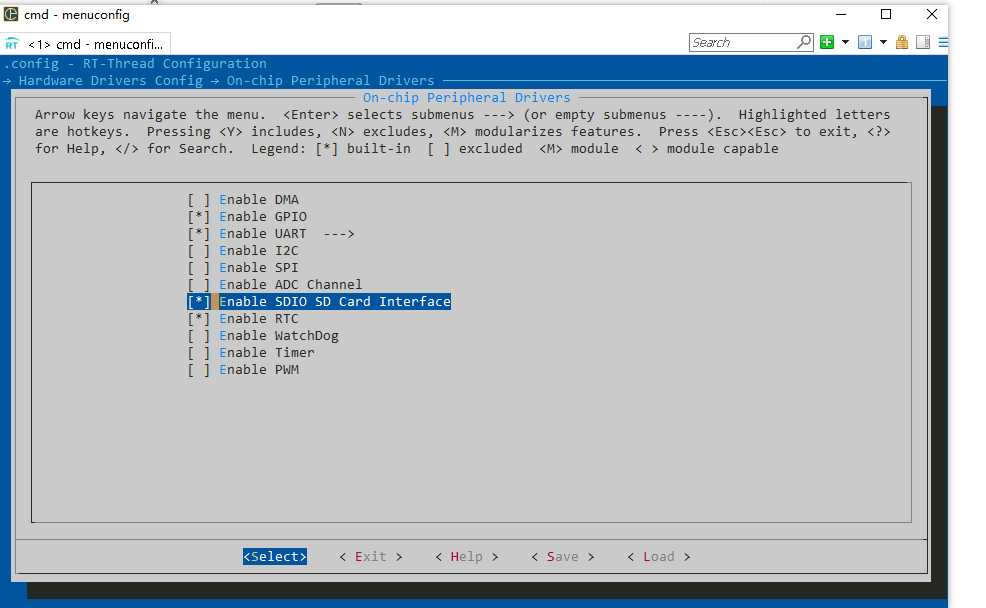Screen dimensions: 986x608
Task: Click the ConEmu window icon in title bar
Action: pos(11,14)
